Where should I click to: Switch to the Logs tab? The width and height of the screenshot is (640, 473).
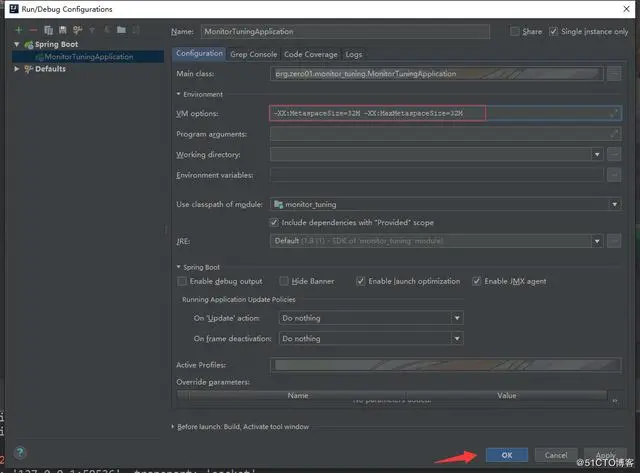coord(353,54)
